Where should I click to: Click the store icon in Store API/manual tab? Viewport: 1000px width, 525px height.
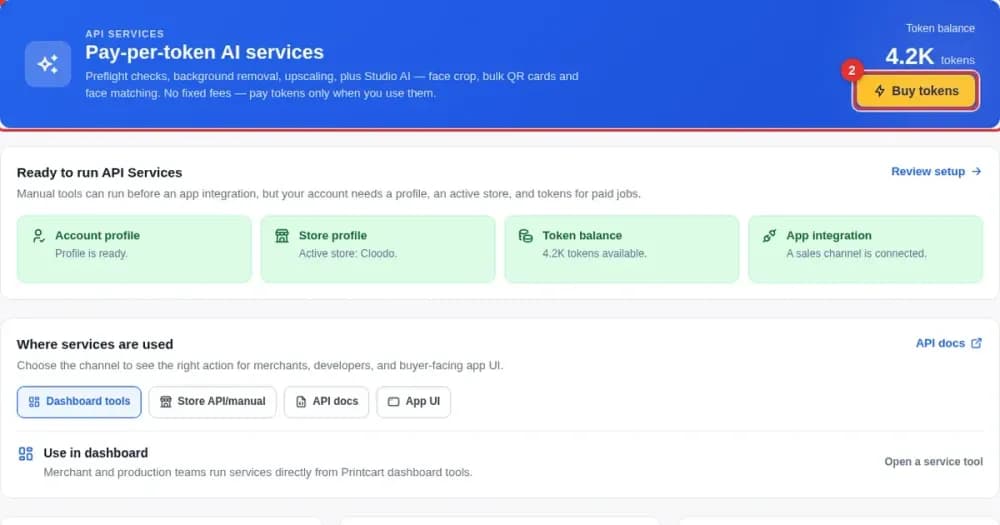[166, 402]
